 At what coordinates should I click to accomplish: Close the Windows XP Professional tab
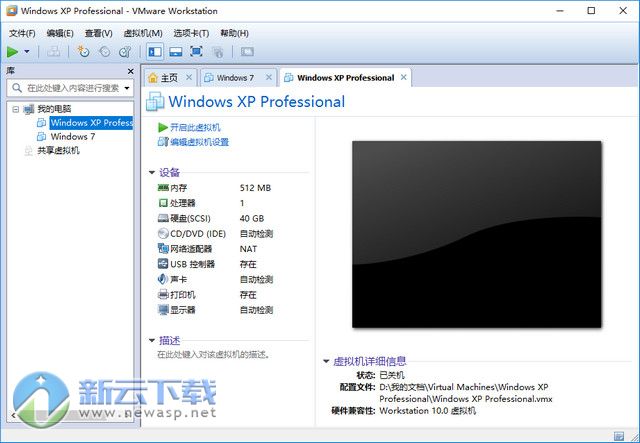403,77
